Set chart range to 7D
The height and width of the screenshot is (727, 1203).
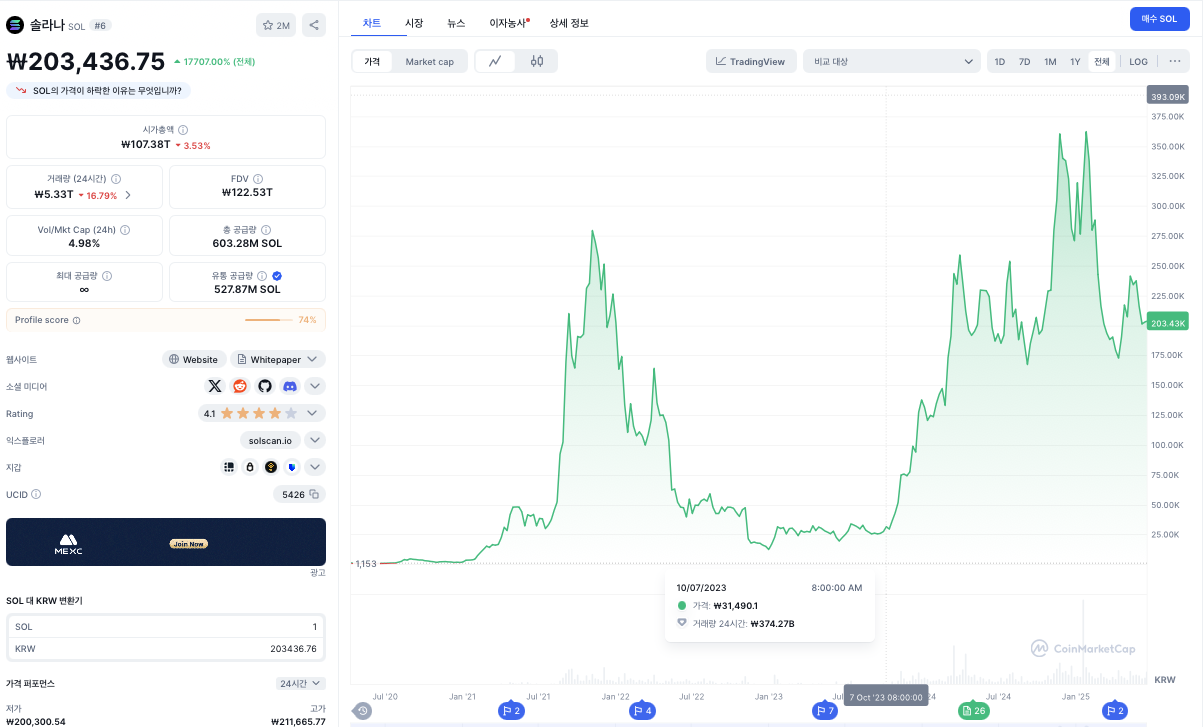[x=1025, y=61]
